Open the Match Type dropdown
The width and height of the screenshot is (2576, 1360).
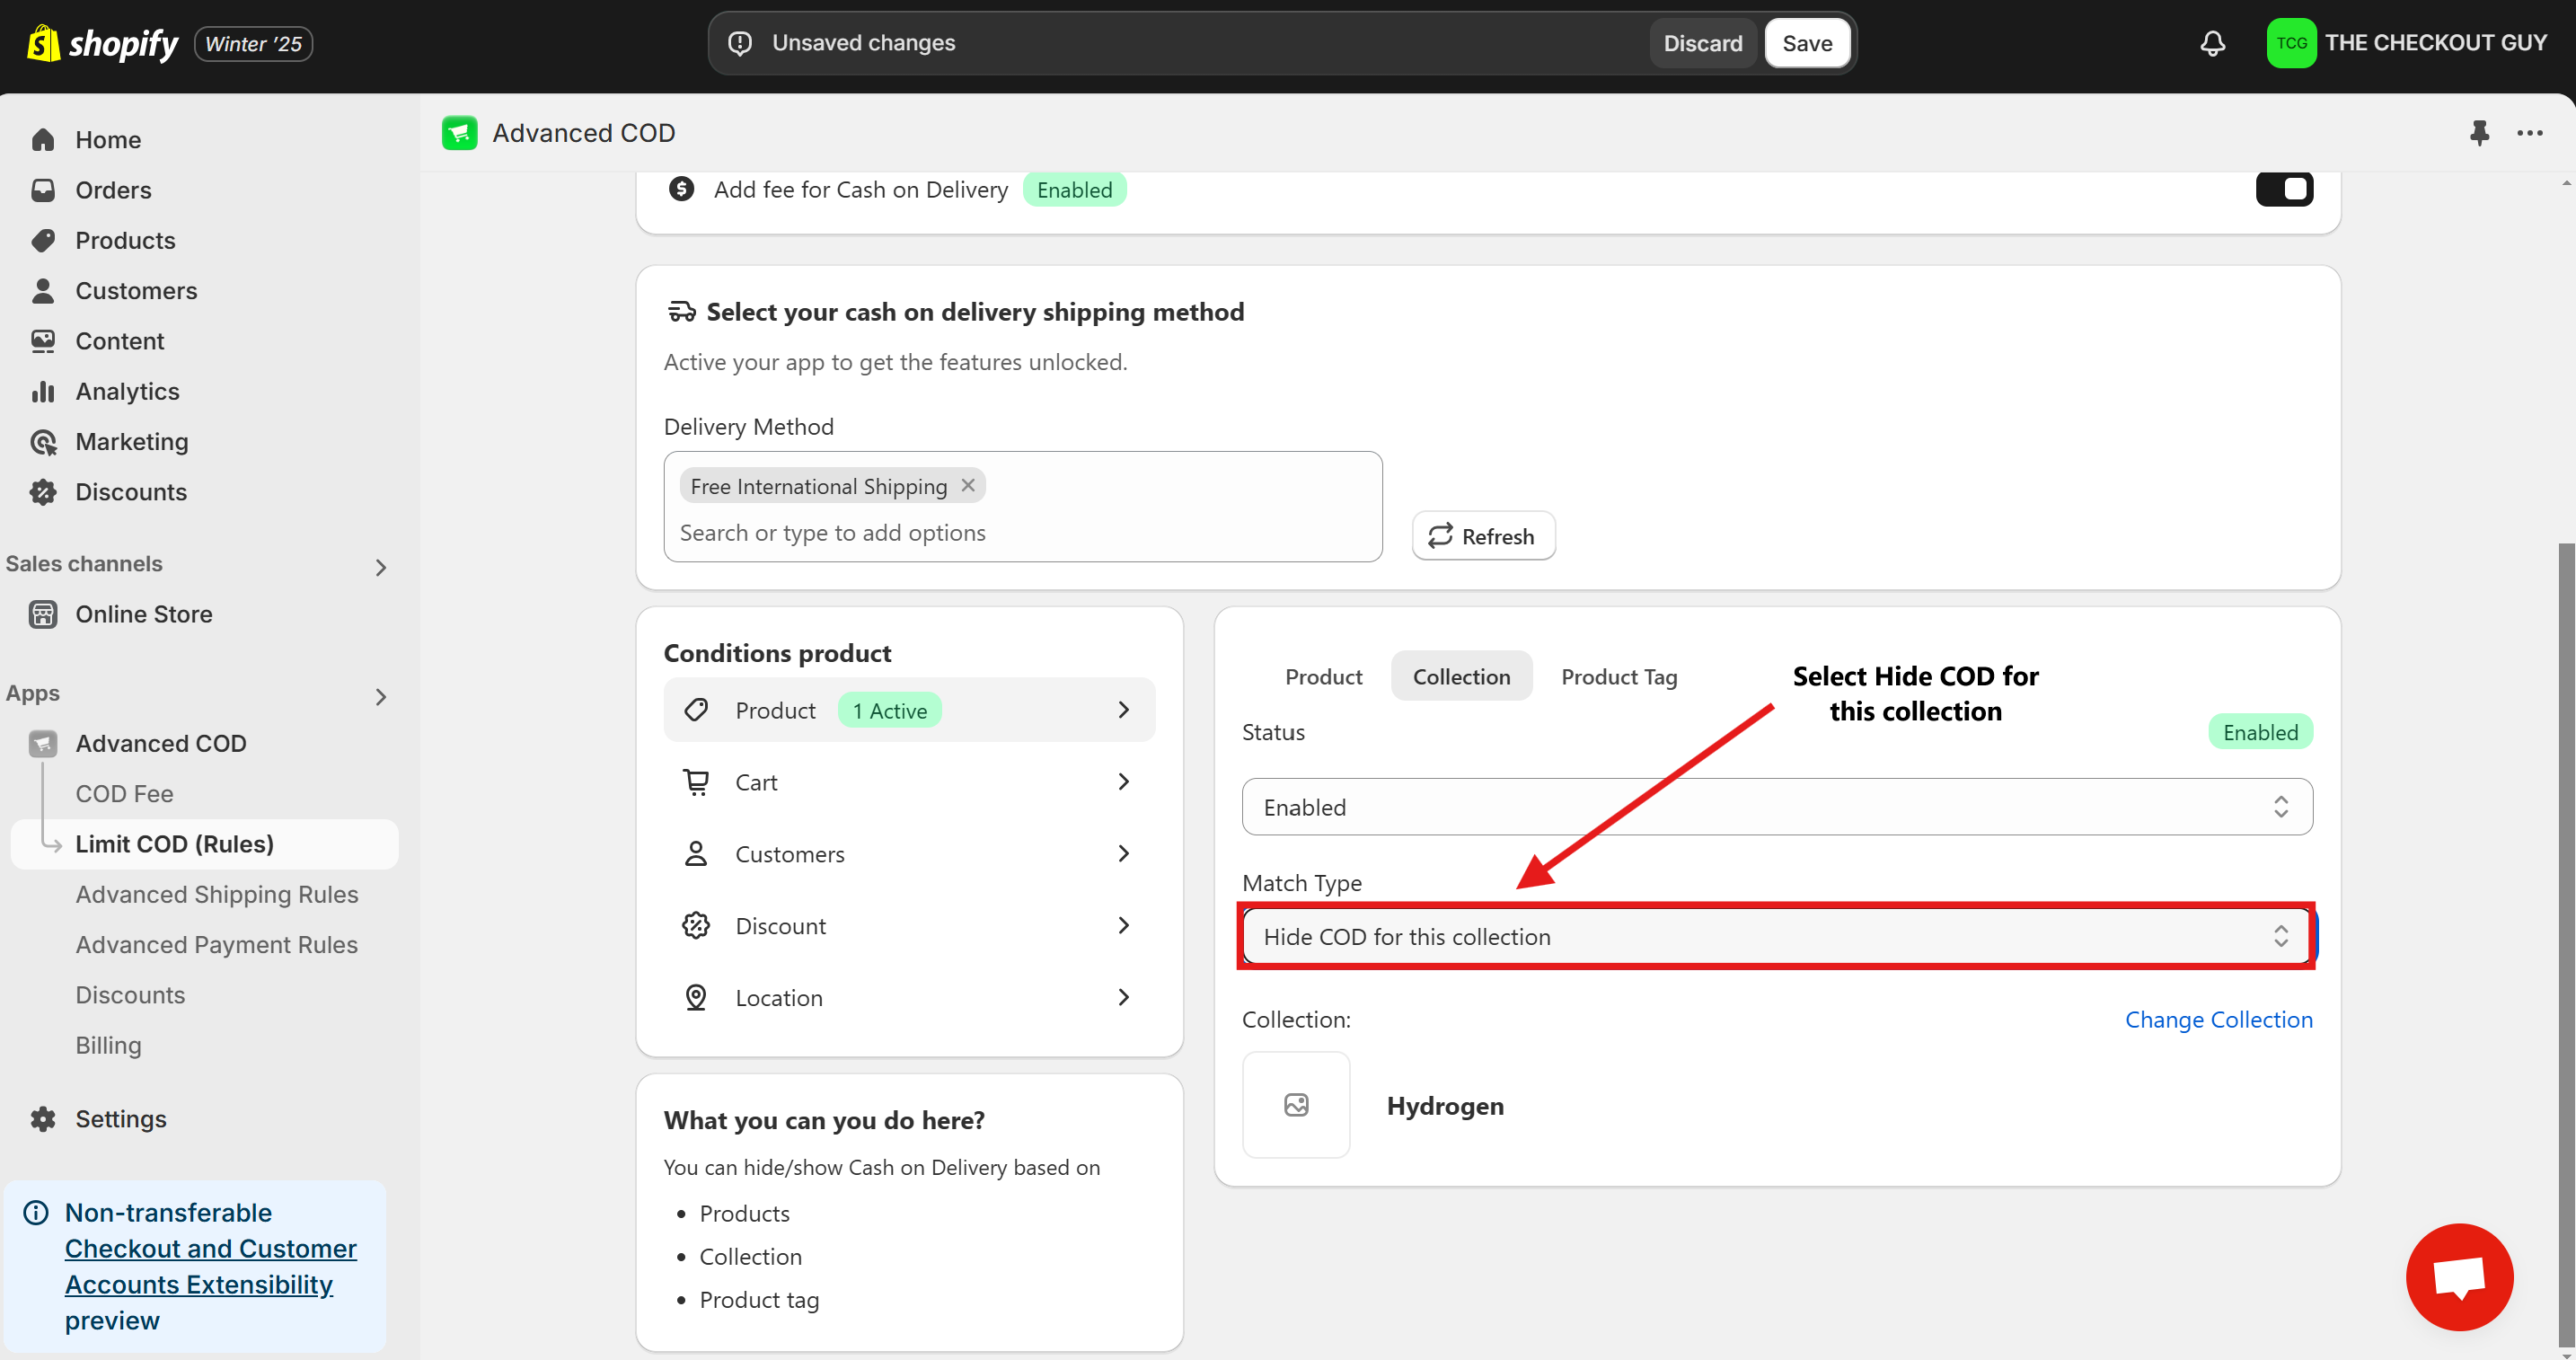click(1777, 936)
